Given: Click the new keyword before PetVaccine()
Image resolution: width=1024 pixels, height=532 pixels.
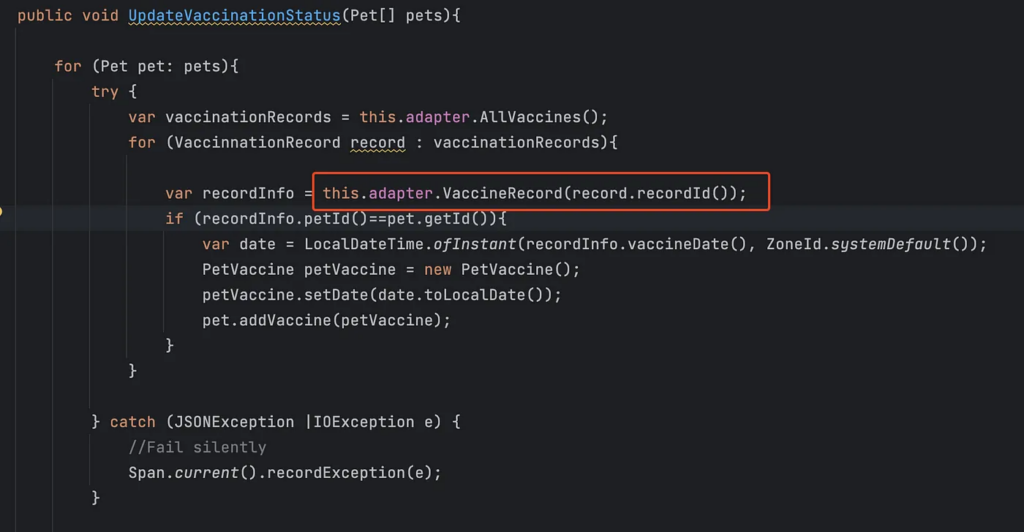Looking at the screenshot, I should 438,270.
